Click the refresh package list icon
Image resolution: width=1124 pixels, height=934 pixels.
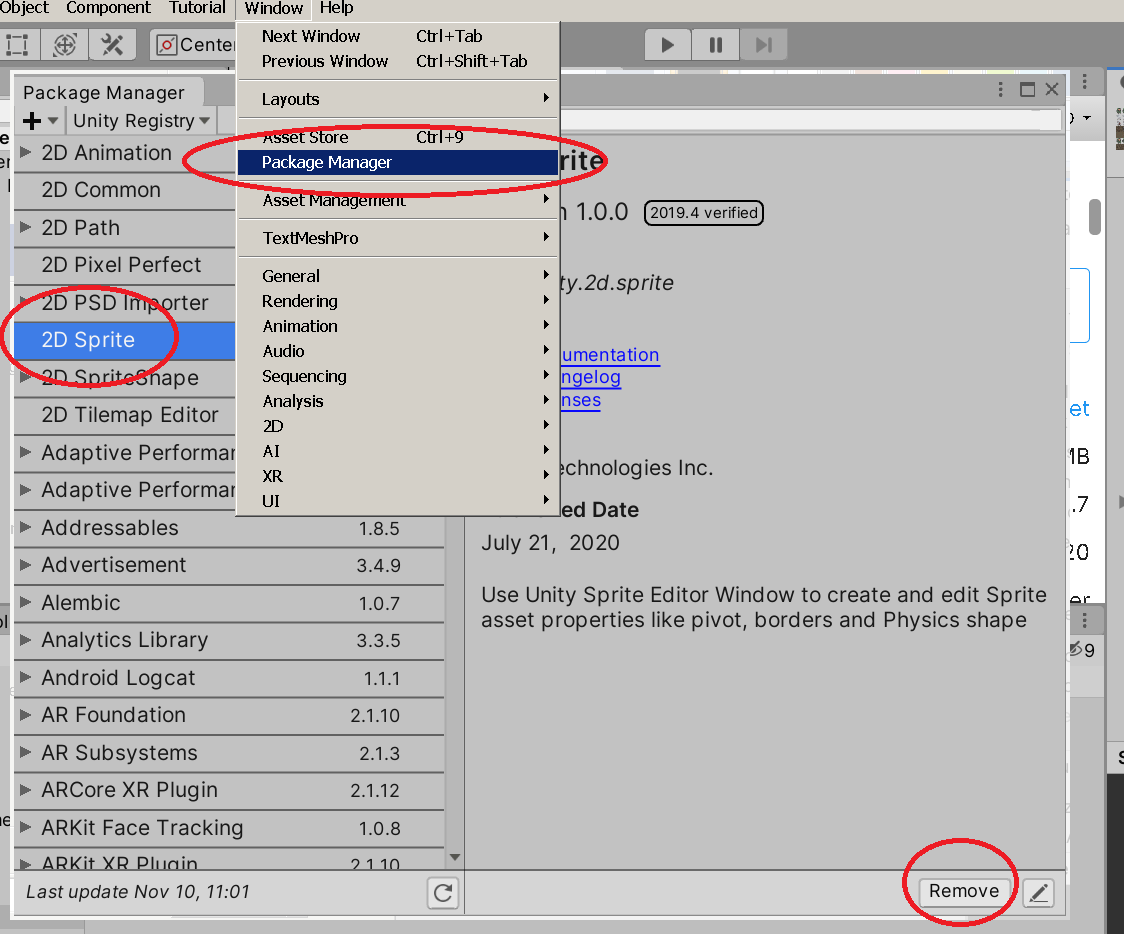[x=443, y=892]
